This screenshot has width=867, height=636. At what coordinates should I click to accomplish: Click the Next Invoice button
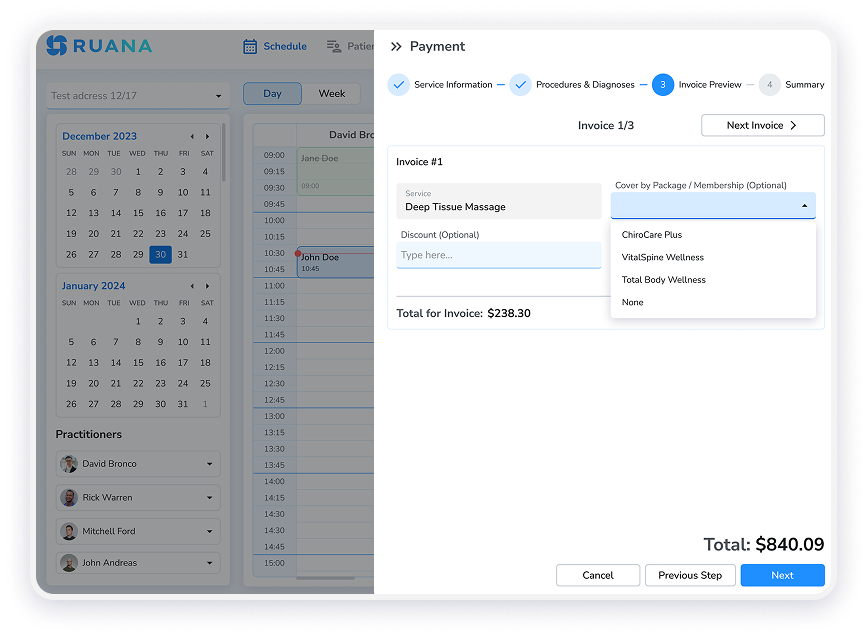[762, 125]
